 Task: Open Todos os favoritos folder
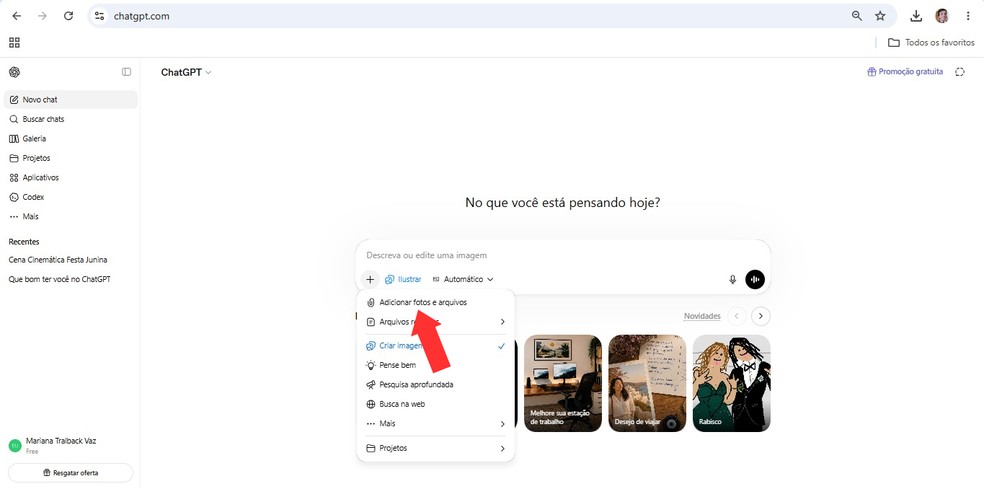pyautogui.click(x=931, y=43)
